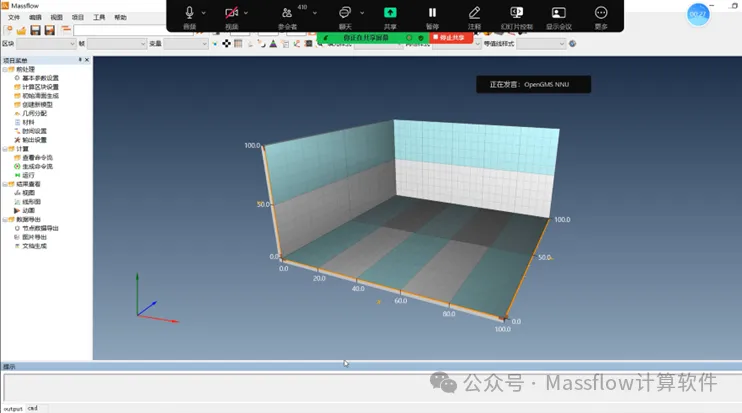This screenshot has width=742, height=413.
Task: Select 文档生成 tree item
Action: click(x=35, y=246)
